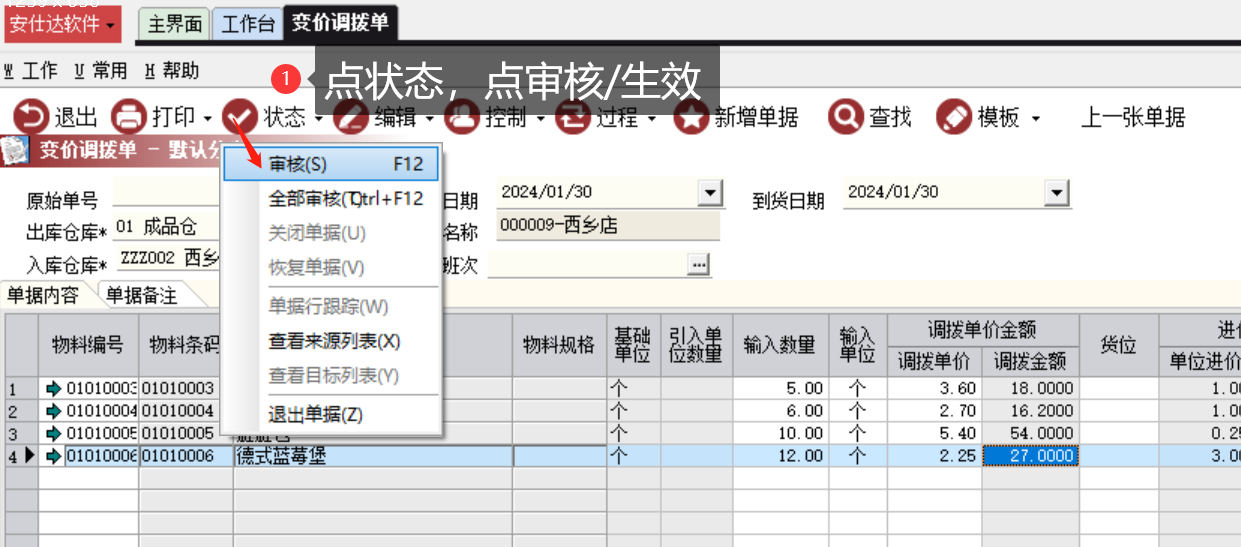Click the 编辑 pencil icon
Image resolution: width=1241 pixels, height=547 pixels.
pos(350,117)
